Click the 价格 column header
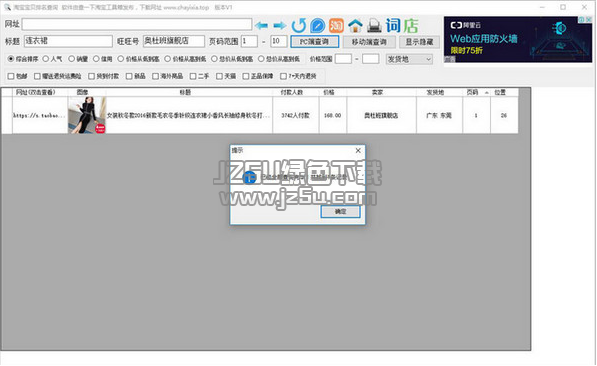The width and height of the screenshot is (597, 366). [x=332, y=92]
